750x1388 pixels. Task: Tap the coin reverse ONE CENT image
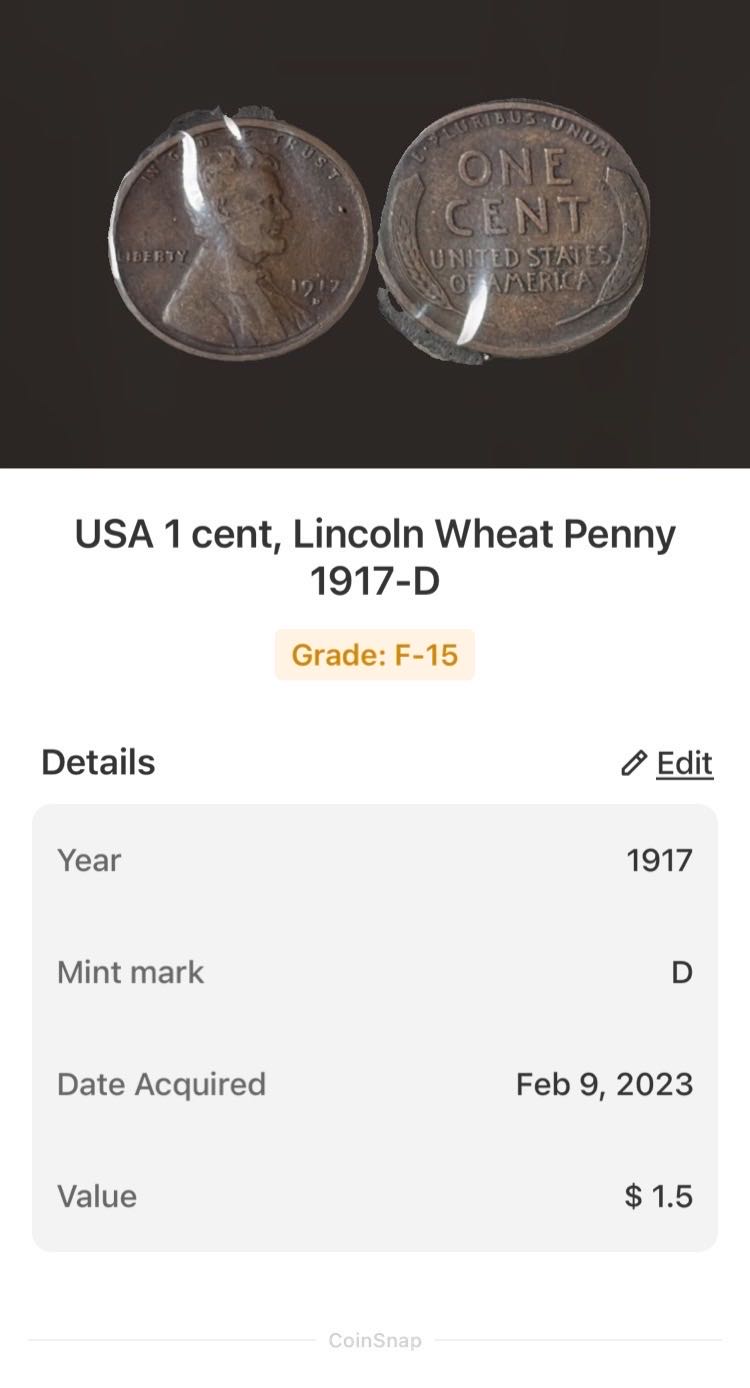tap(515, 230)
